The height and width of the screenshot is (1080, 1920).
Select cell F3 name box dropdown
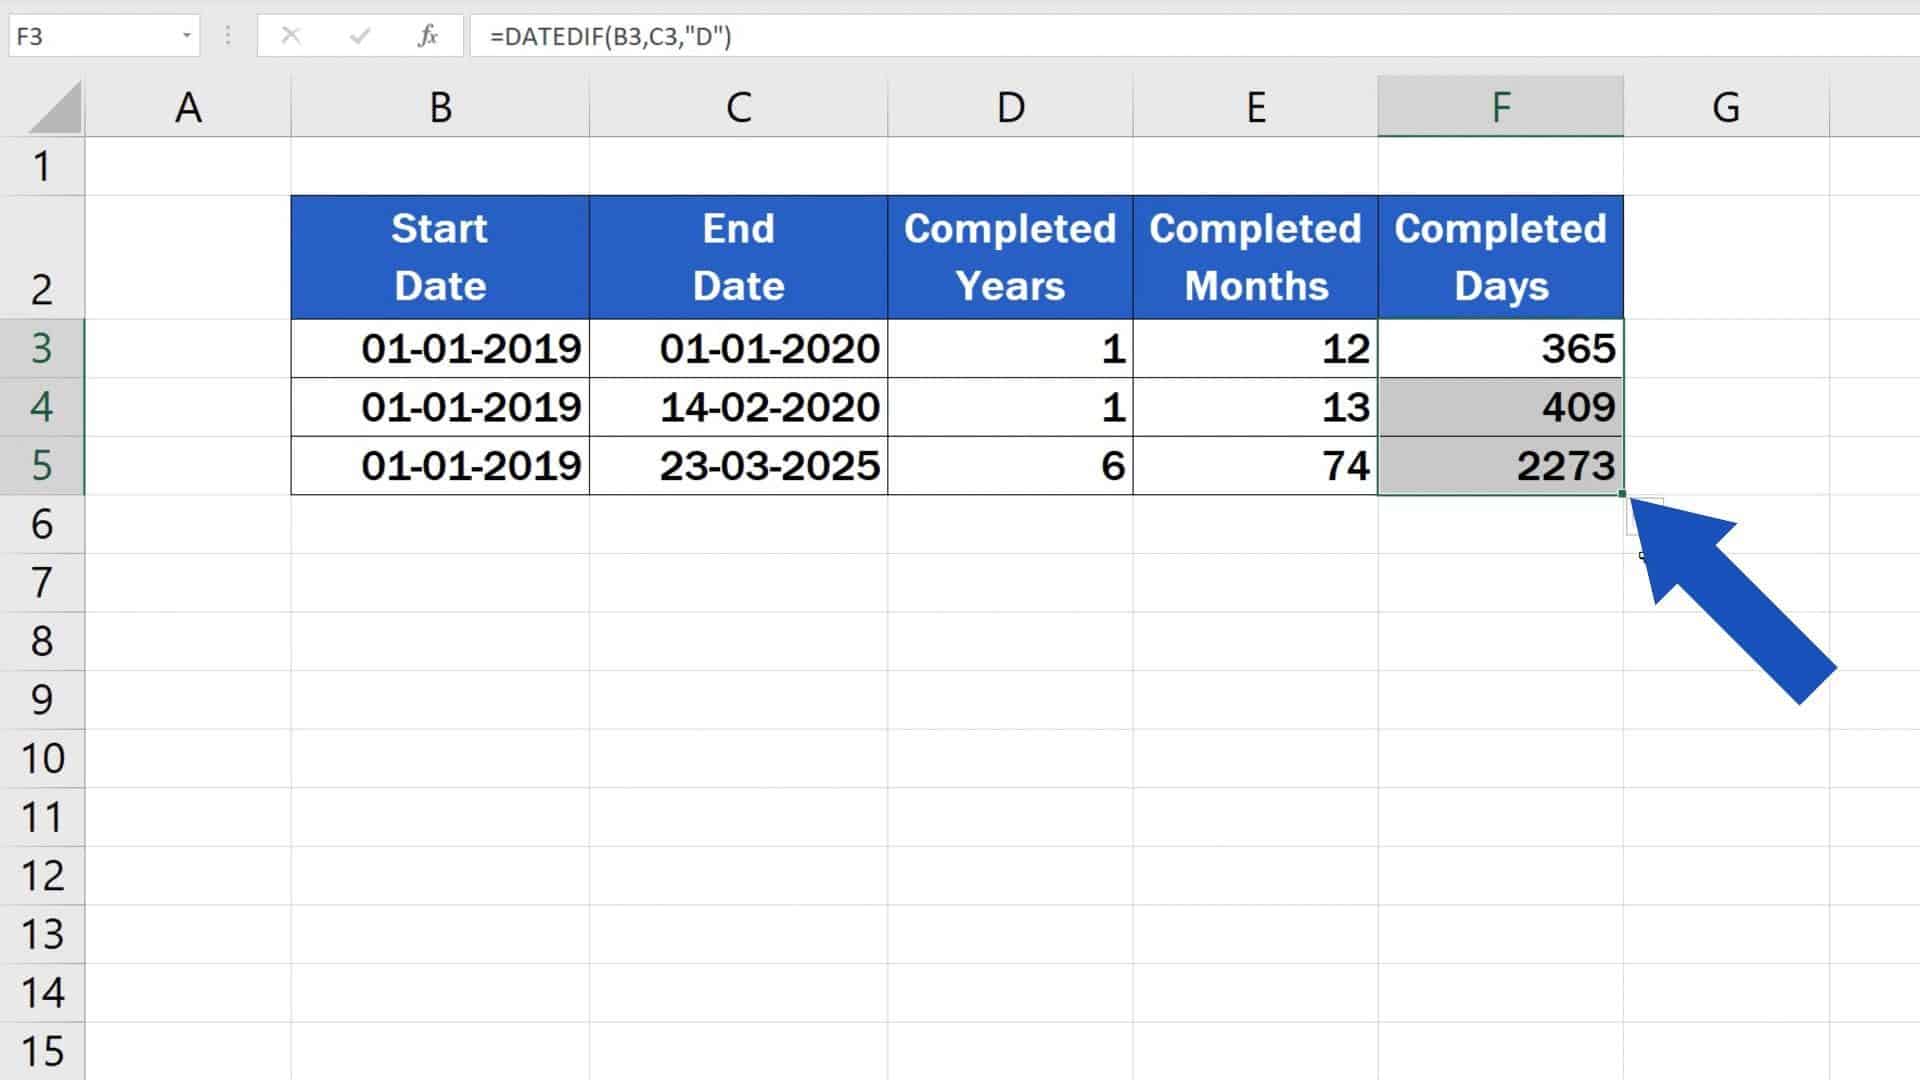pos(183,36)
